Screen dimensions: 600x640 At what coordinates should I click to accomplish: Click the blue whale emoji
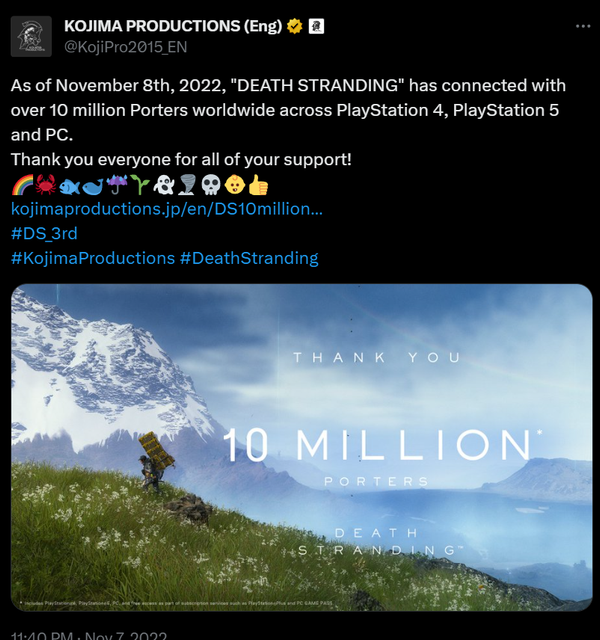(93, 186)
